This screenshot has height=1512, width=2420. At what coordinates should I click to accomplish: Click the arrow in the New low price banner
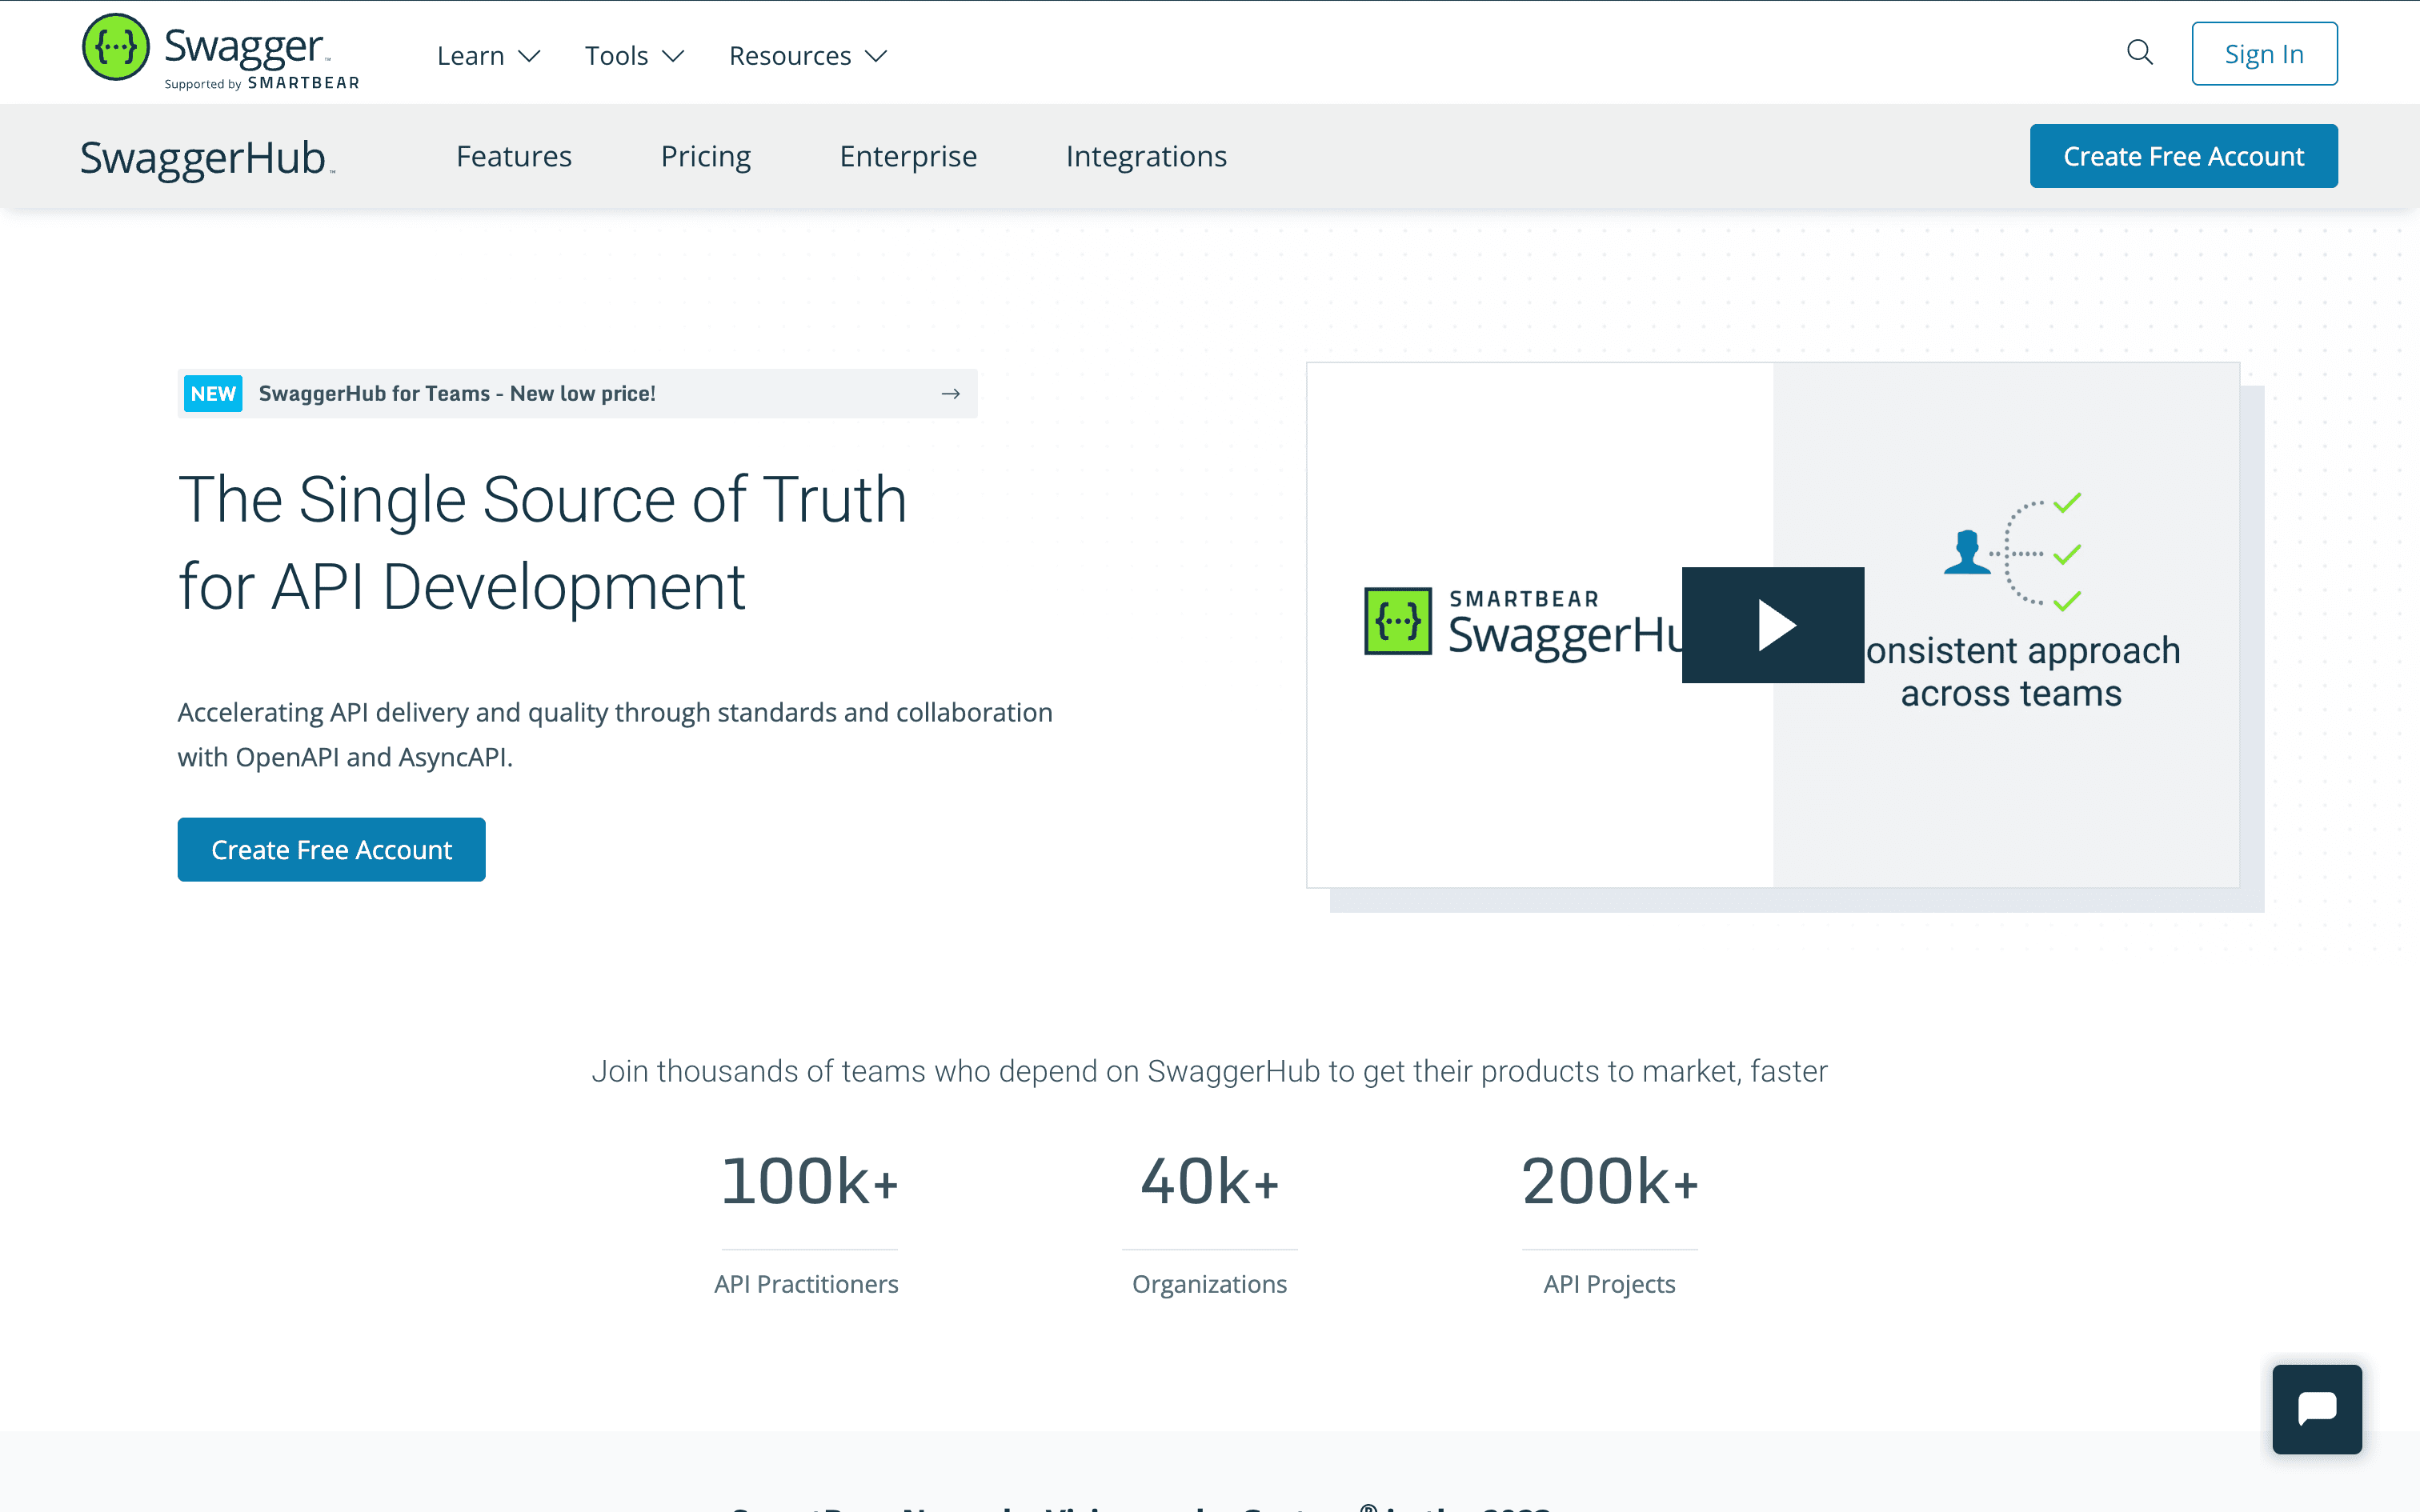[x=950, y=394]
